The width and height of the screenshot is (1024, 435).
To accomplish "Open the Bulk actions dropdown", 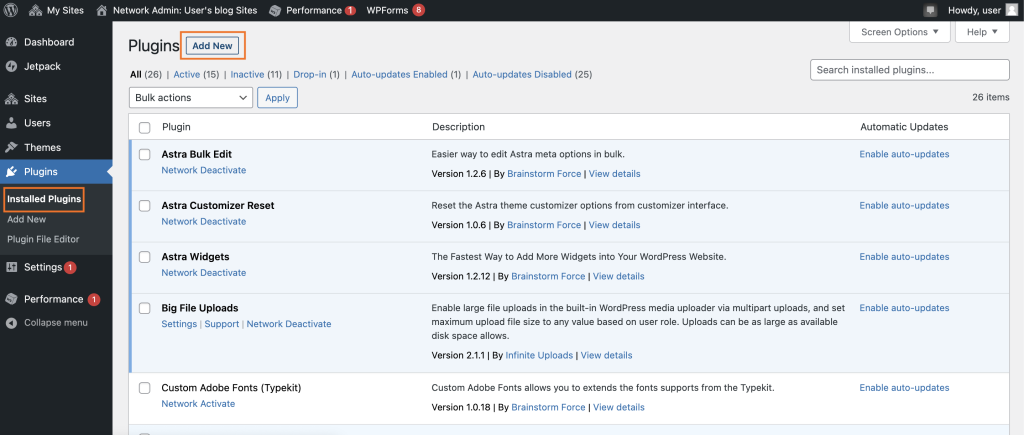I will 191,97.
